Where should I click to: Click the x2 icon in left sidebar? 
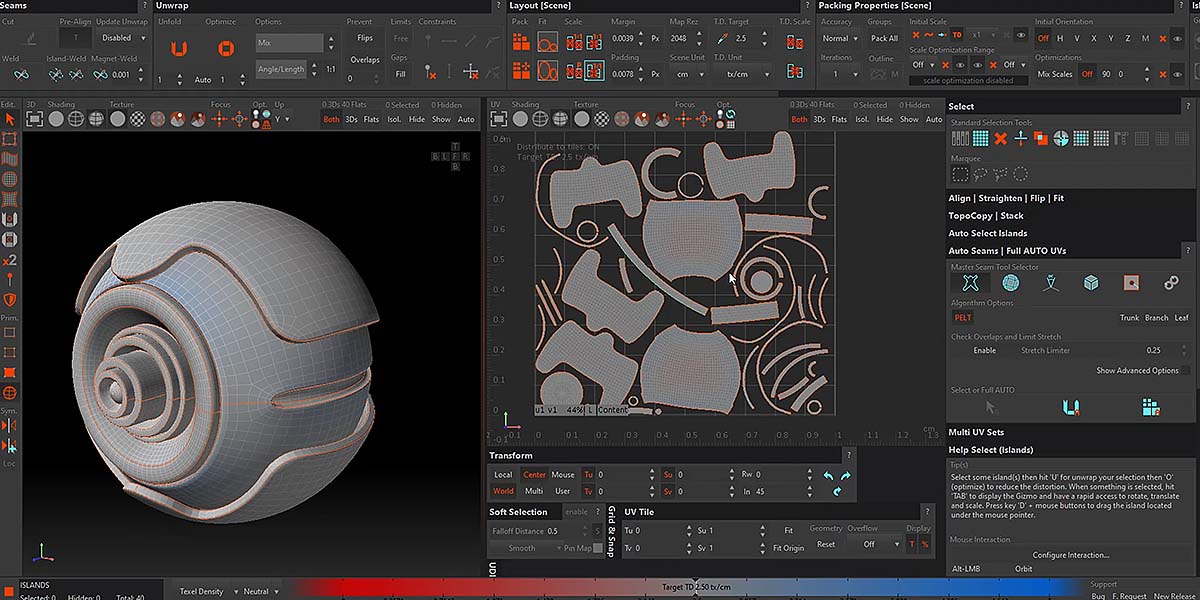pos(9,260)
